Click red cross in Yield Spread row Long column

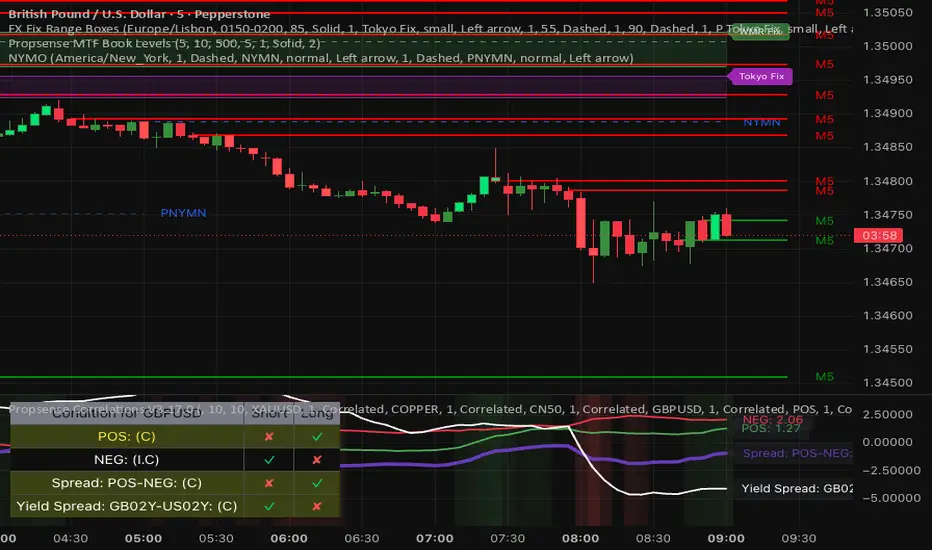(317, 506)
